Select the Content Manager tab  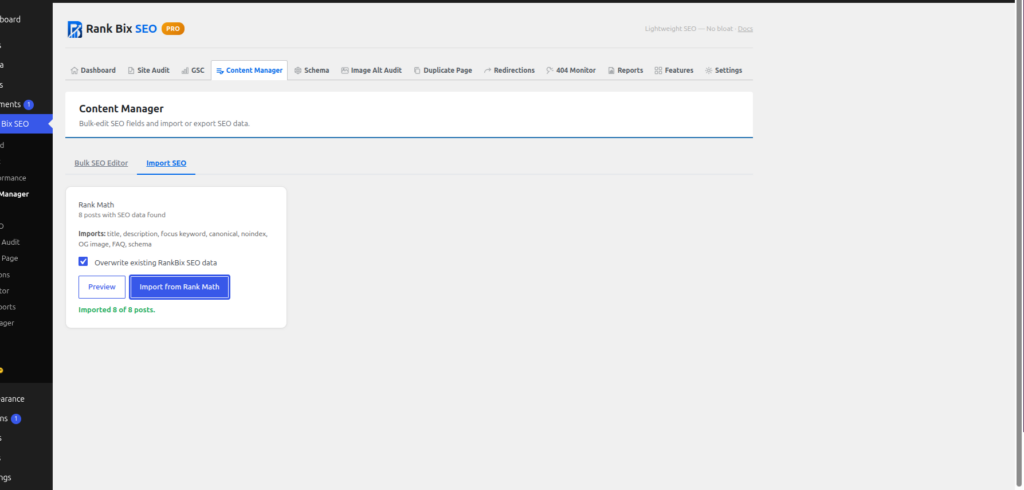click(x=249, y=71)
